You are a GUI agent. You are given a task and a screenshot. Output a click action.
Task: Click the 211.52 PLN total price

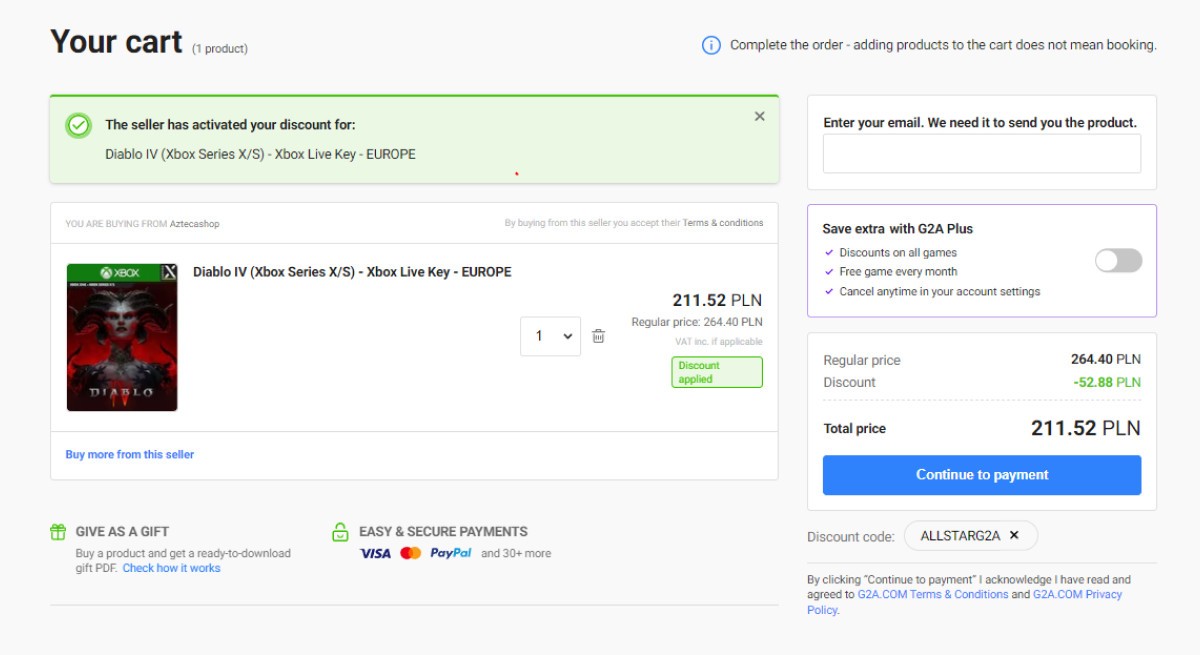[x=1086, y=428]
